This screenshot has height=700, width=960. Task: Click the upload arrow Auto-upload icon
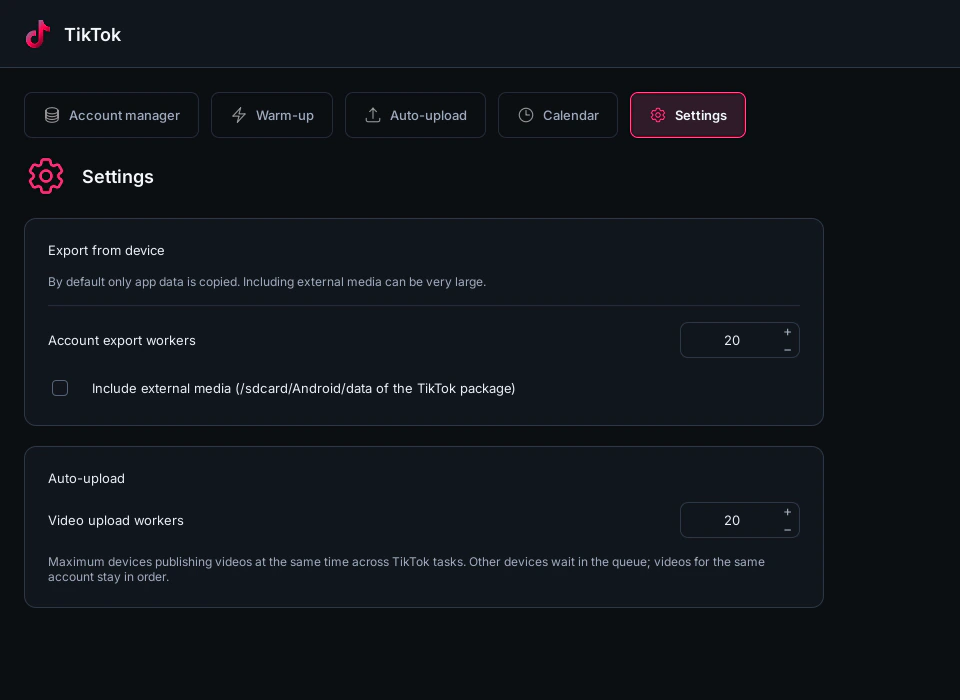pos(373,115)
